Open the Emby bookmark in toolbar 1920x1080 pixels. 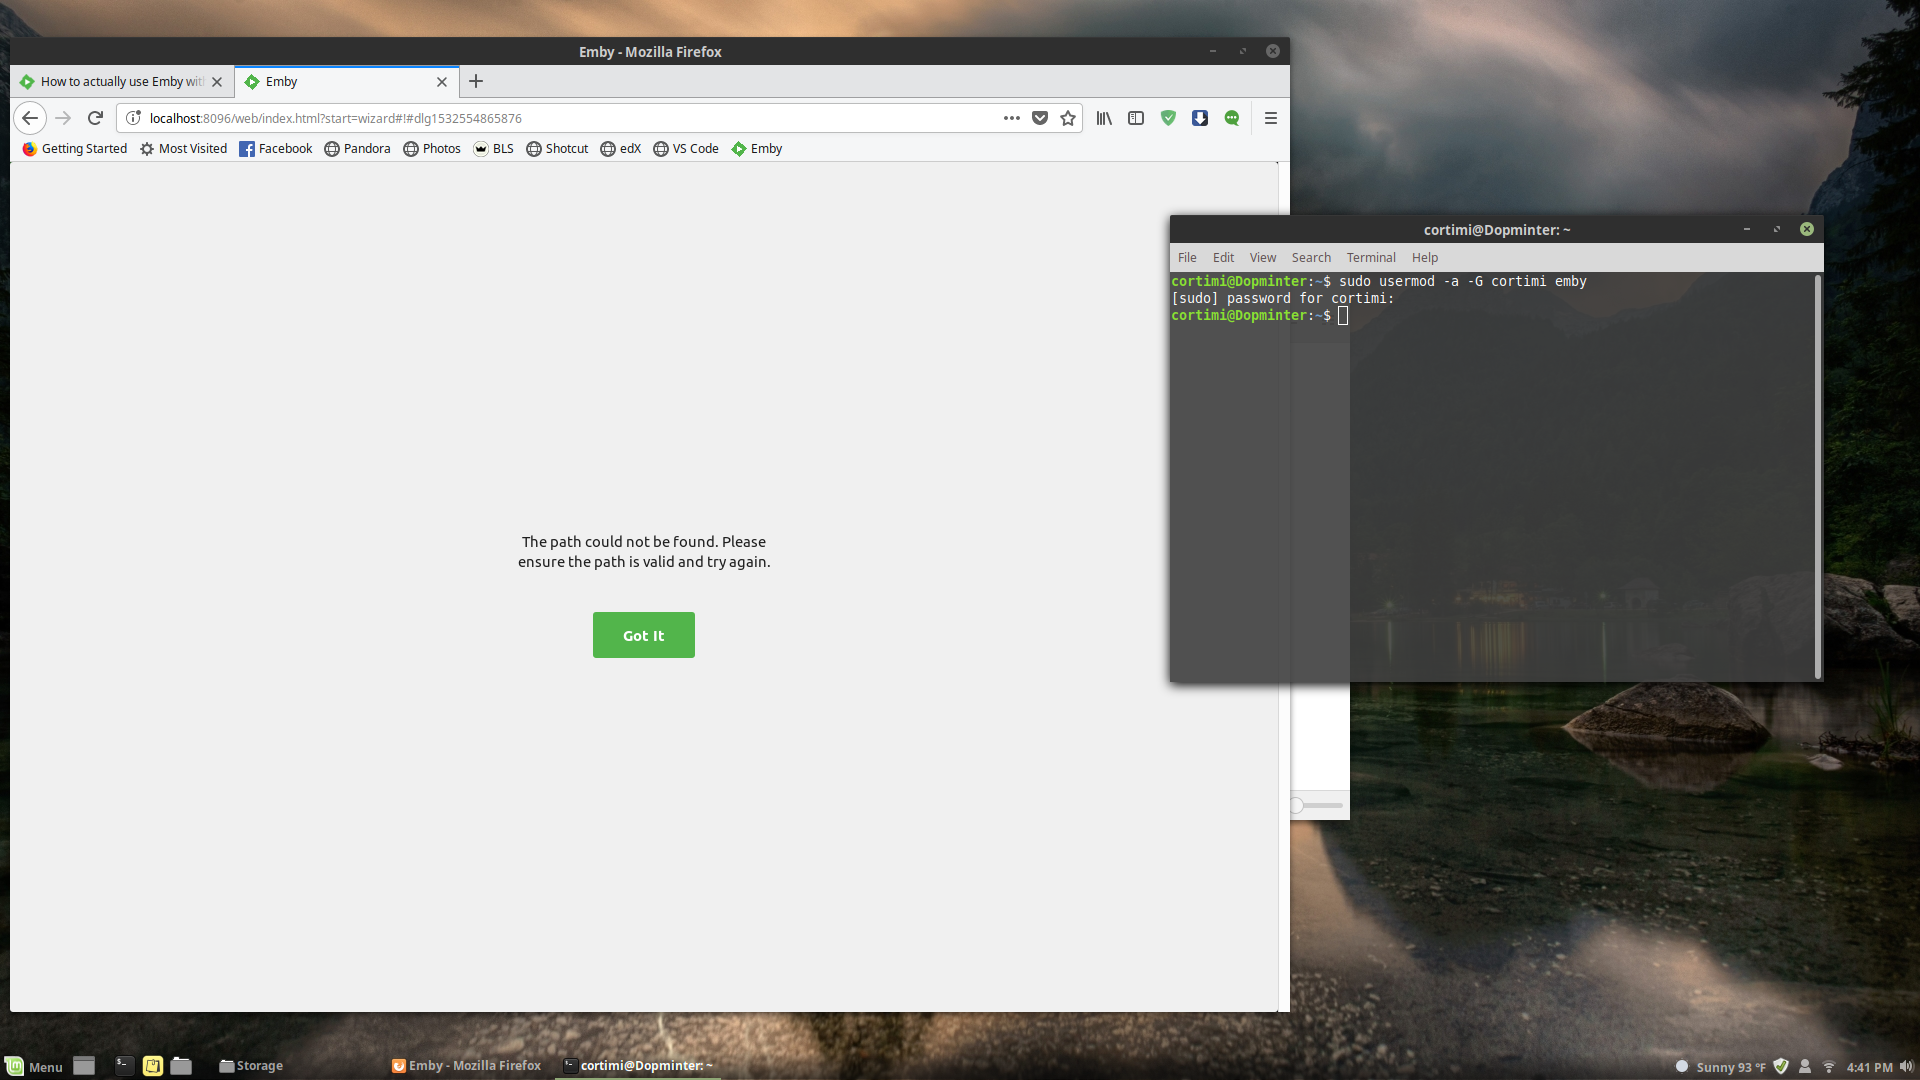(757, 149)
